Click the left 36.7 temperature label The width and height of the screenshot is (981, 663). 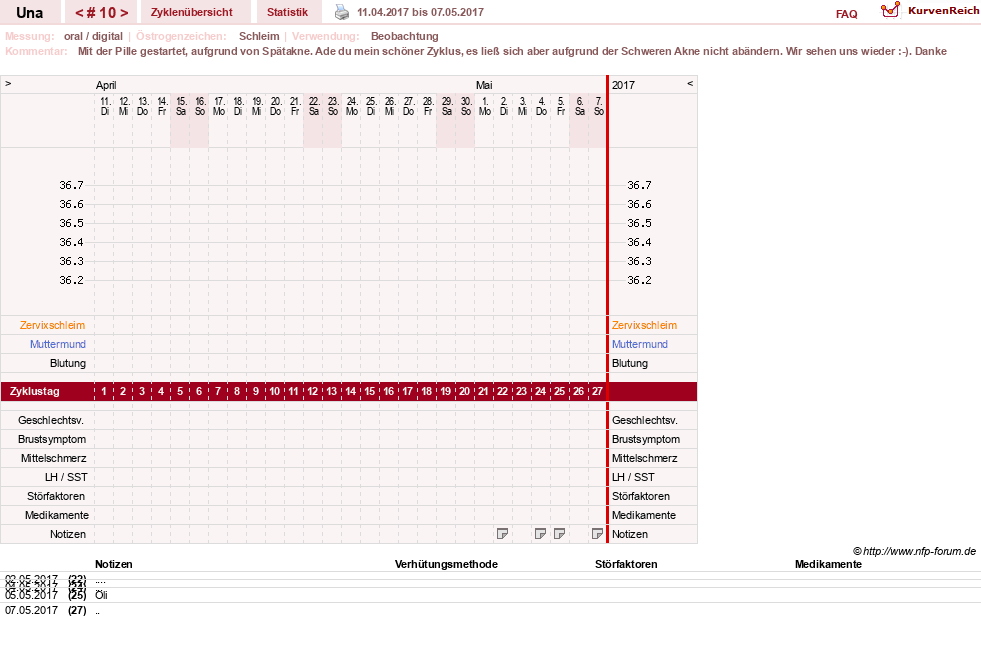[x=71, y=185]
